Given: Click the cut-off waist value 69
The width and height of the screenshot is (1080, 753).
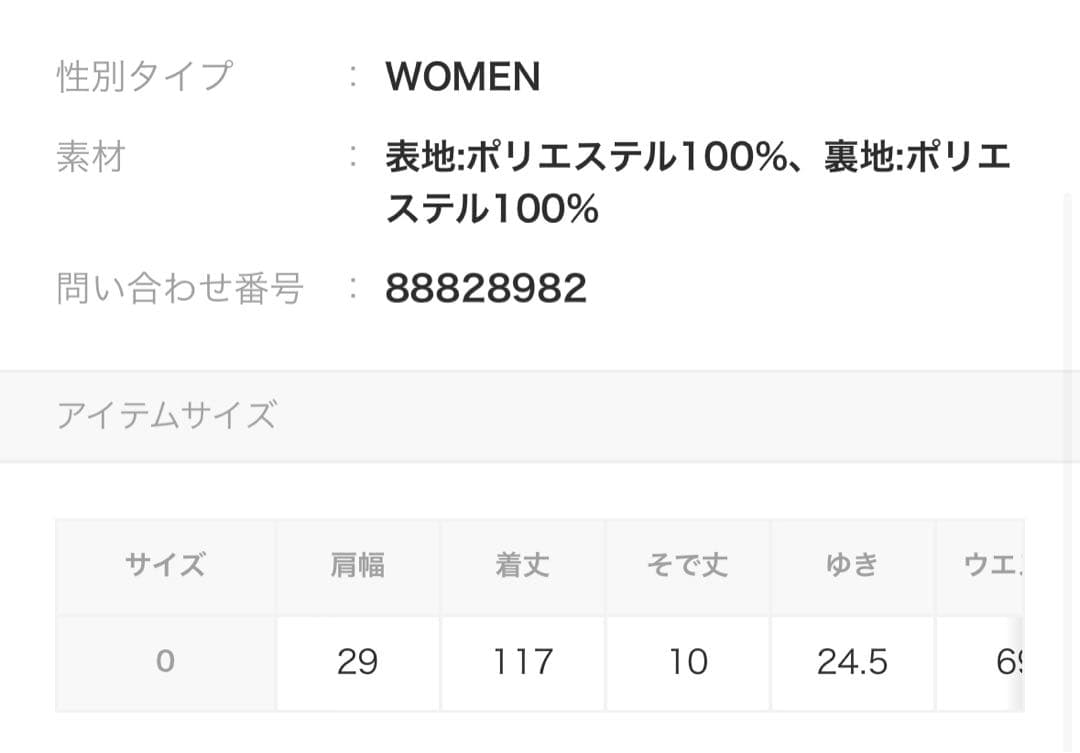Looking at the screenshot, I should coord(1006,662).
